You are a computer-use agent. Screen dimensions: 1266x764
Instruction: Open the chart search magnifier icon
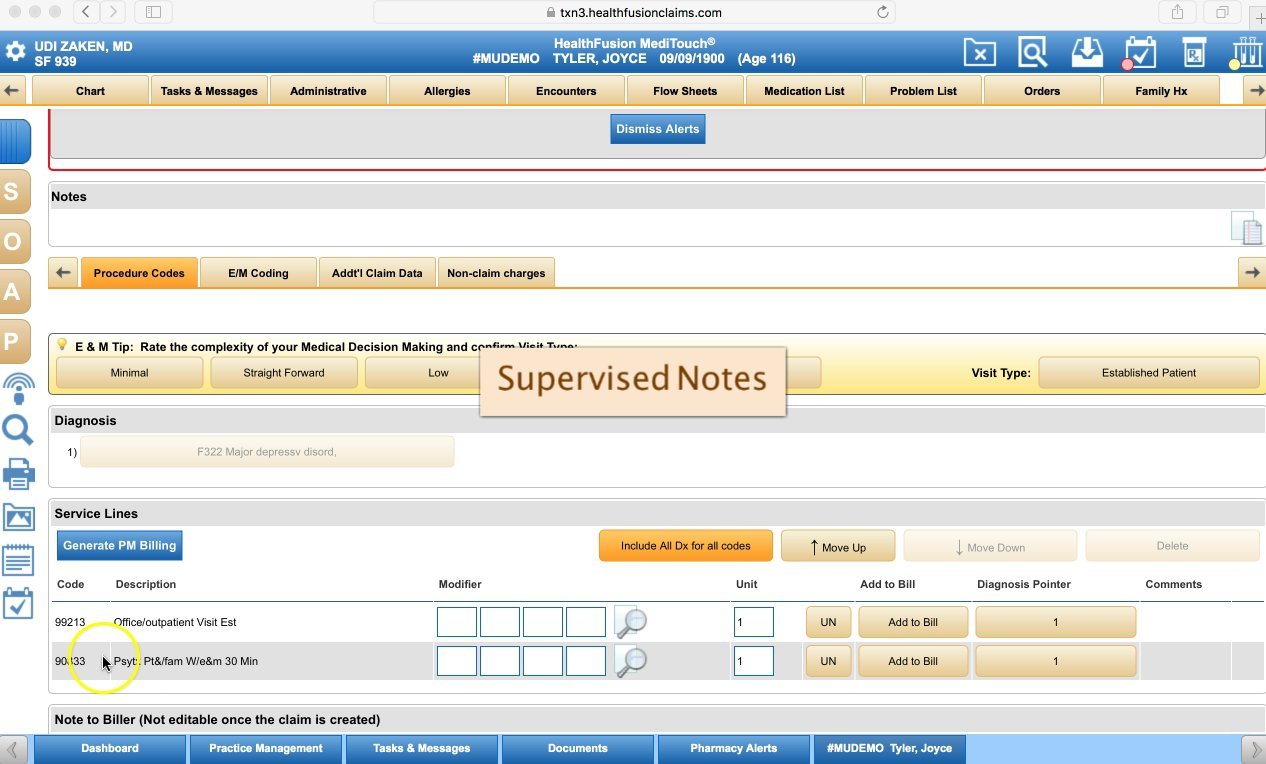1032,52
